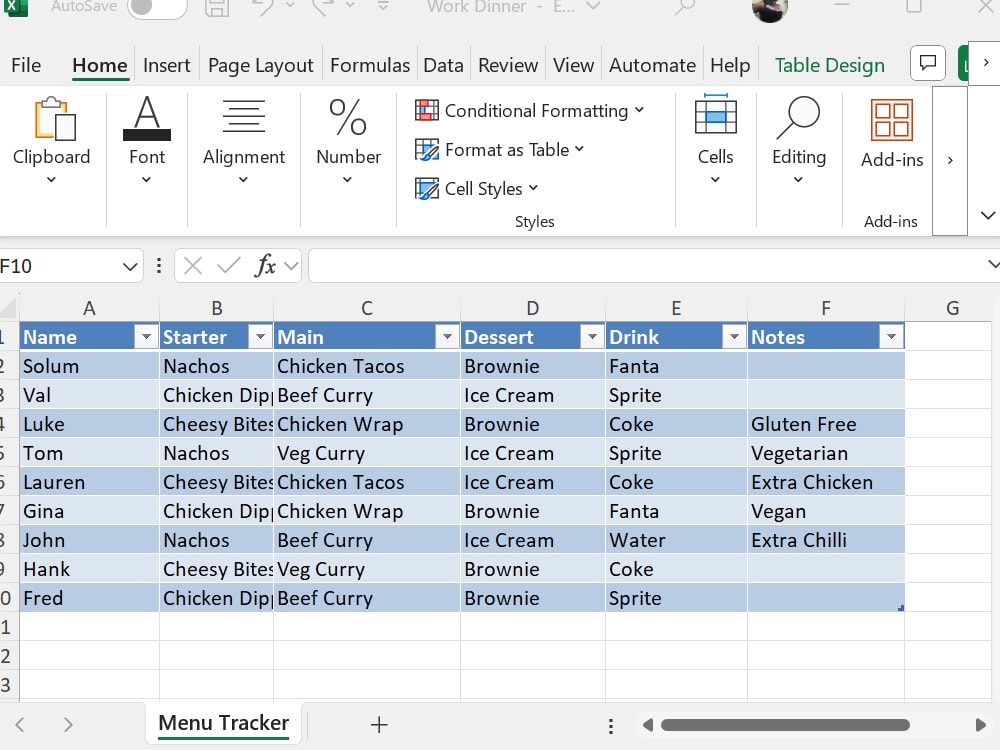Collapse the ribbon with chevron
Image resolution: width=1000 pixels, height=750 pixels.
tap(988, 215)
